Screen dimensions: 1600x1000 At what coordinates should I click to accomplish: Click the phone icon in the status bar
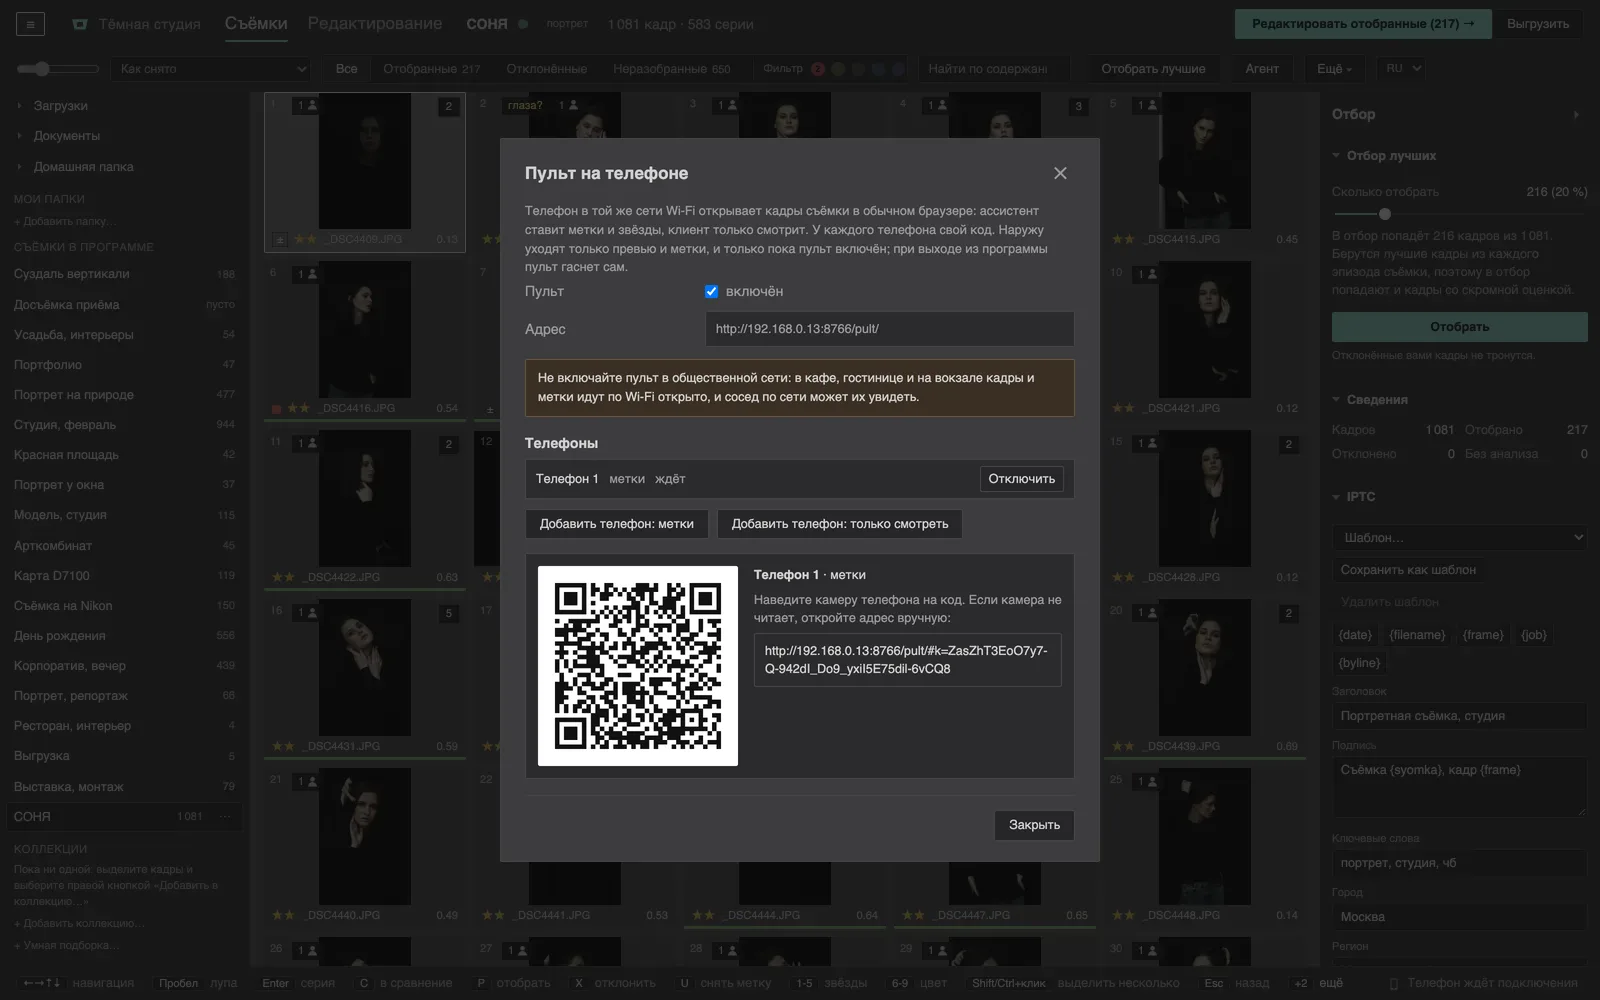click(x=1394, y=984)
